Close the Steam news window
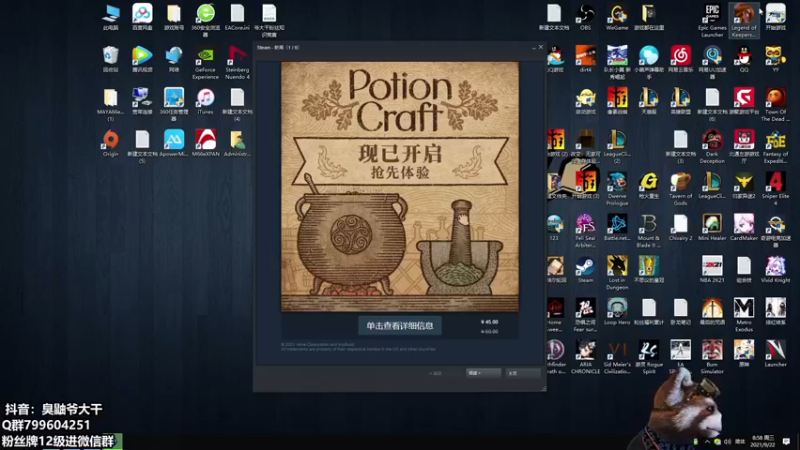800x450 pixels. point(541,47)
